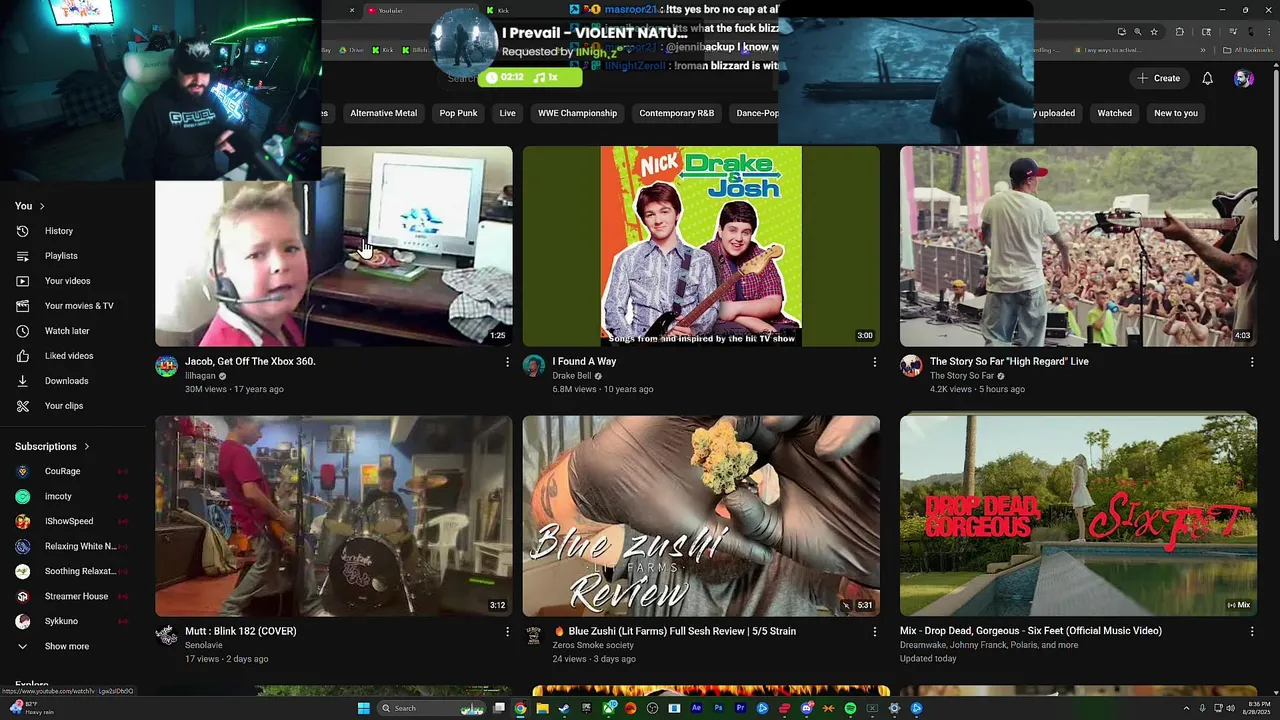Open Steam from the taskbar
Screen dimensions: 1280x720
click(564, 708)
